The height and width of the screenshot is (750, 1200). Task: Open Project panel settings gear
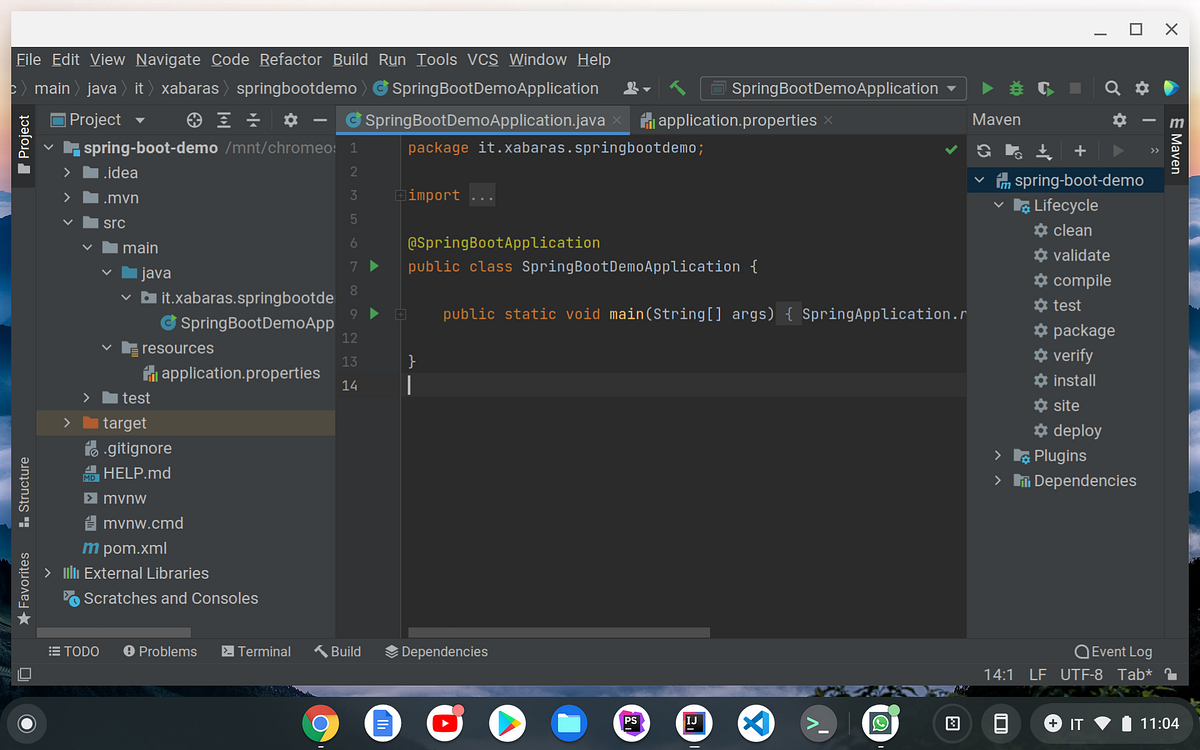[291, 120]
